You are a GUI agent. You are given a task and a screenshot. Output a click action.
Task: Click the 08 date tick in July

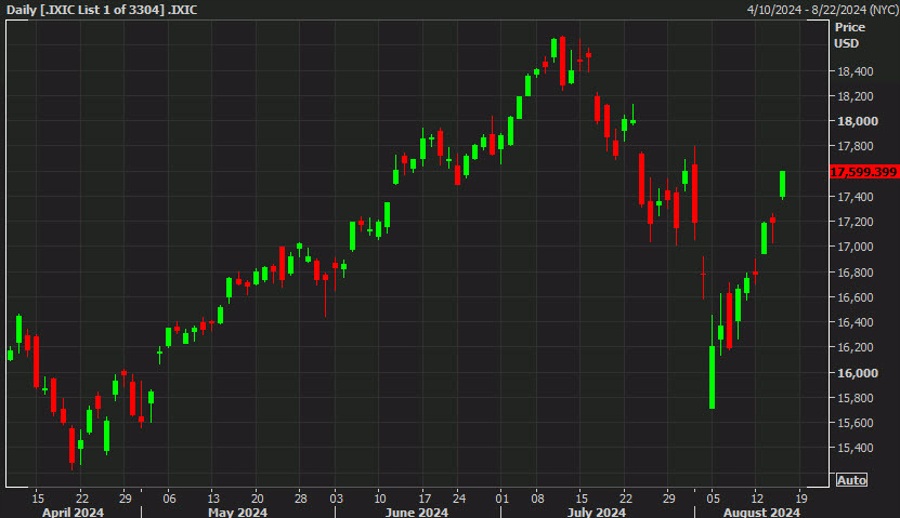tap(537, 498)
